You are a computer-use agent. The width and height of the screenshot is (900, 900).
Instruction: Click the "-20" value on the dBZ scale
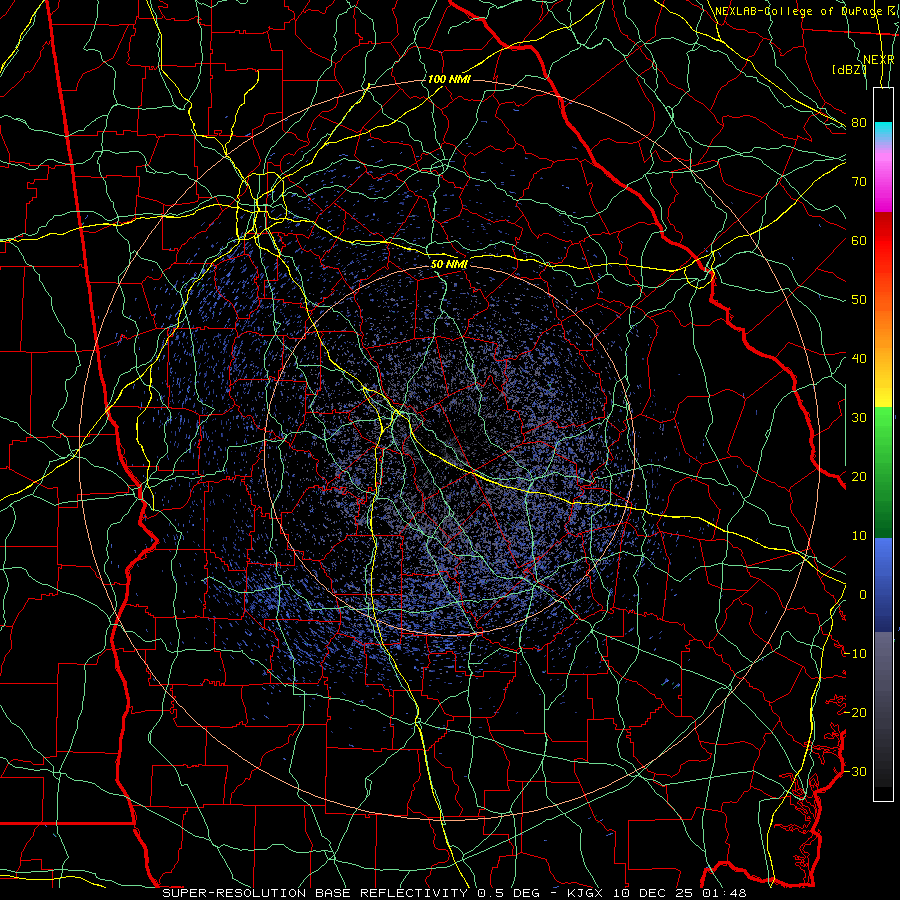click(855, 713)
